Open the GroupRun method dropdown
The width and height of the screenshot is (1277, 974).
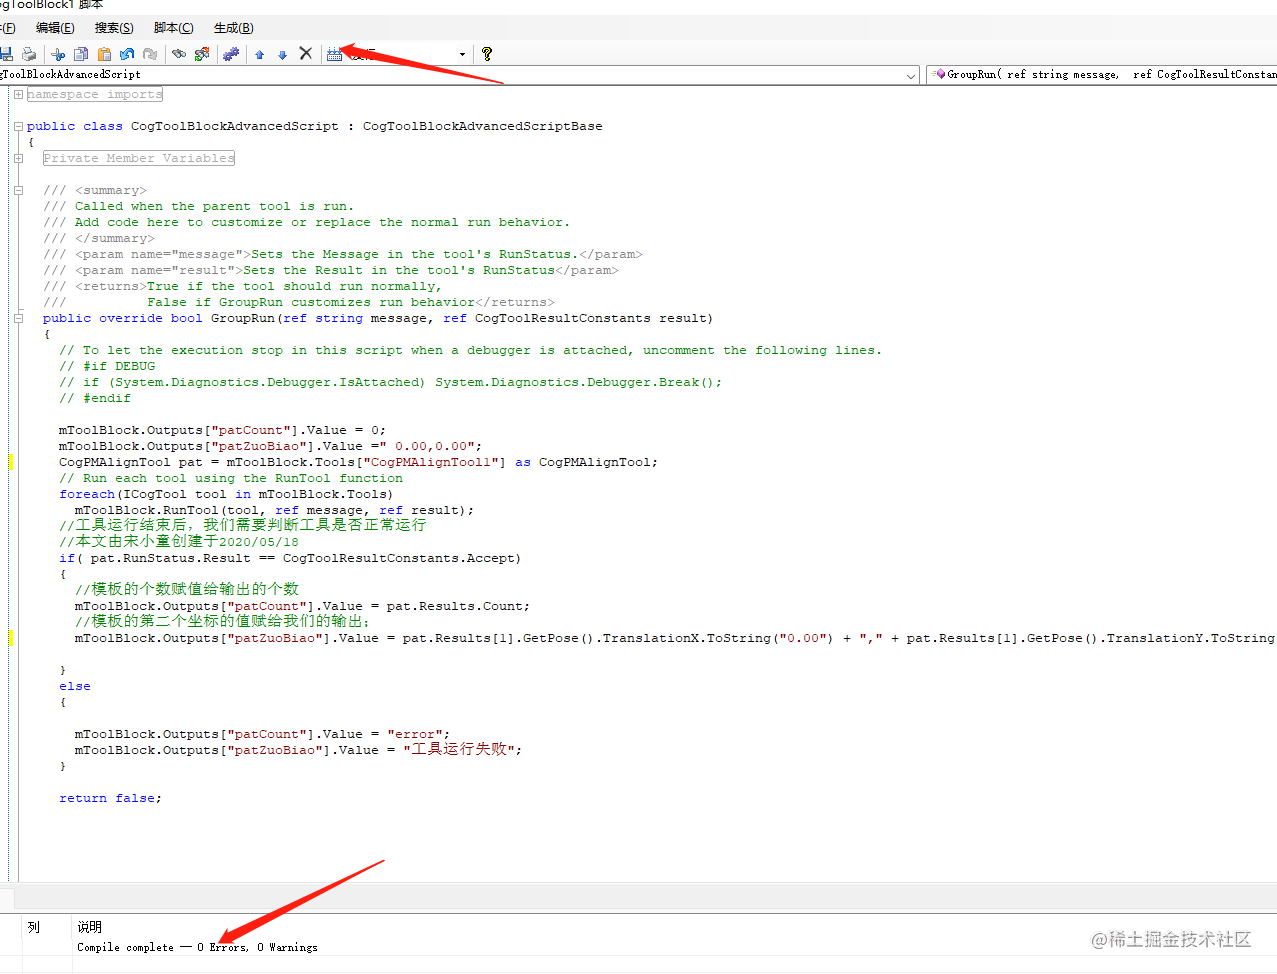click(1102, 75)
